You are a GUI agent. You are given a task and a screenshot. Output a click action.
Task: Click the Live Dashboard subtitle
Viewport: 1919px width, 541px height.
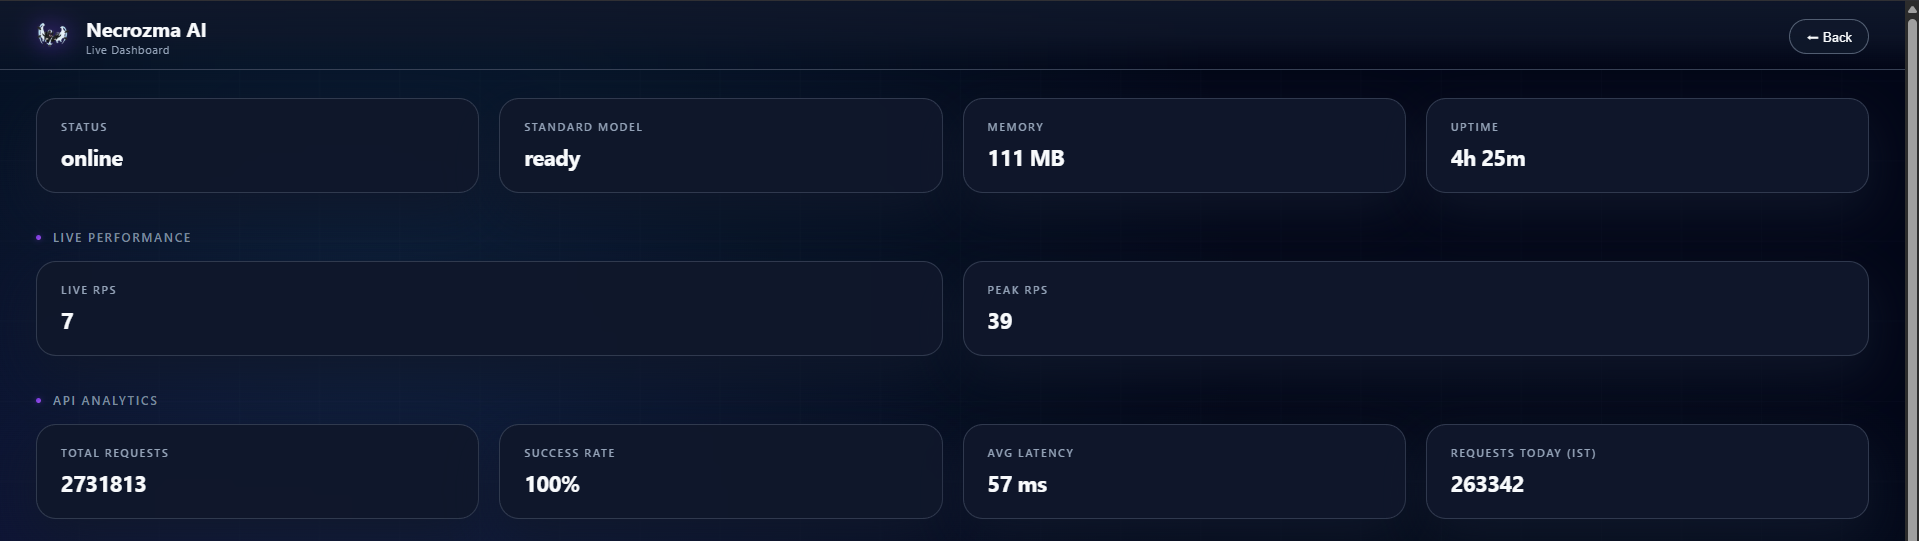click(127, 51)
